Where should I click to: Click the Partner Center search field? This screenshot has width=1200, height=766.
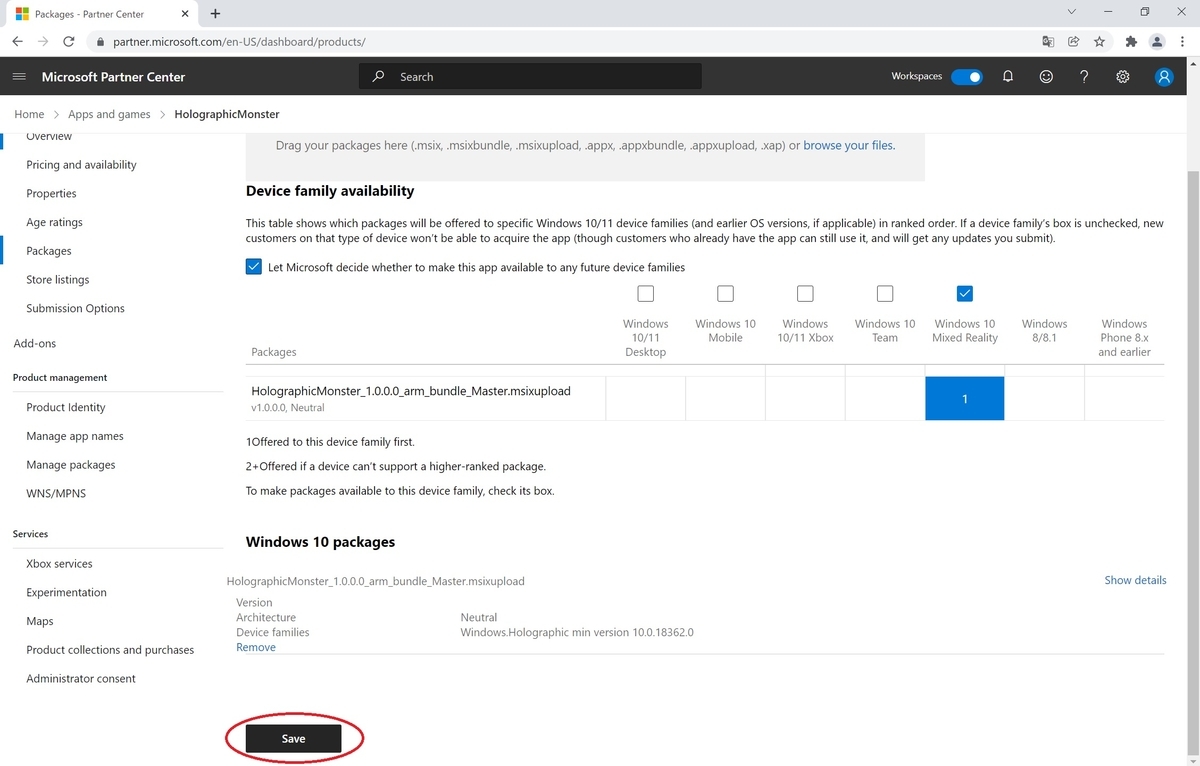[x=530, y=77]
